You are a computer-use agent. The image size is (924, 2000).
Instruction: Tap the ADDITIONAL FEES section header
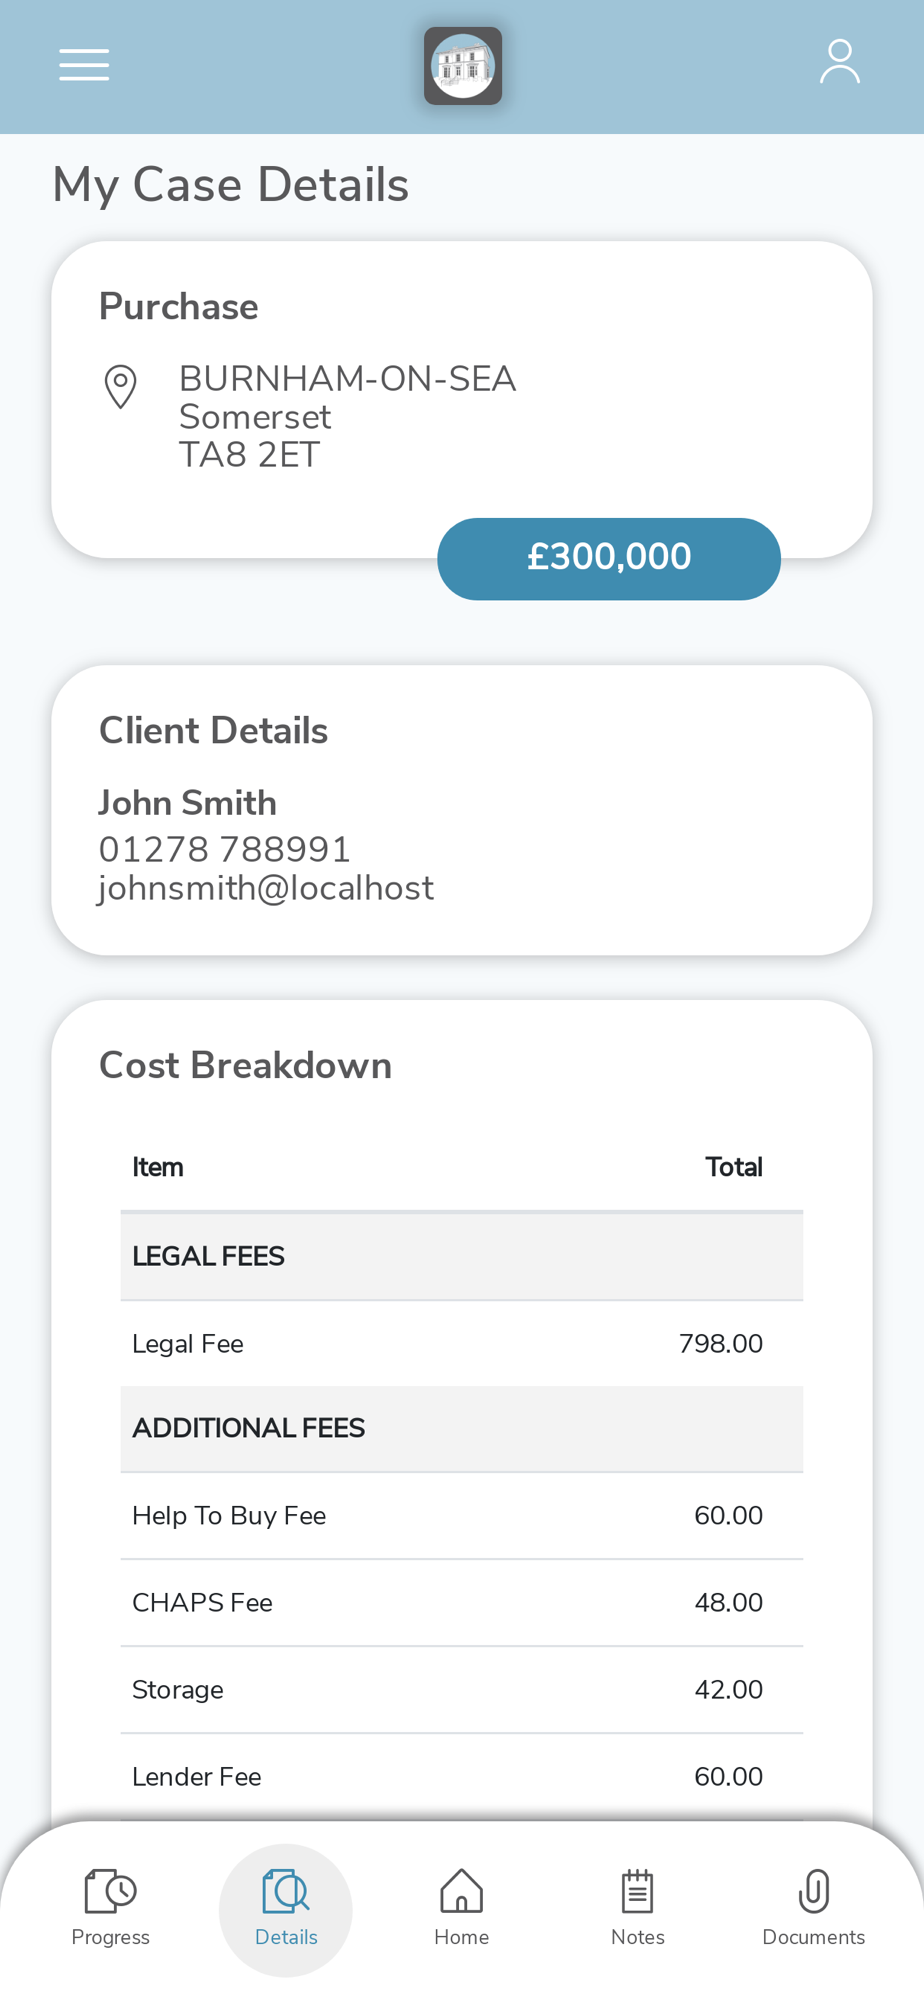click(461, 1428)
